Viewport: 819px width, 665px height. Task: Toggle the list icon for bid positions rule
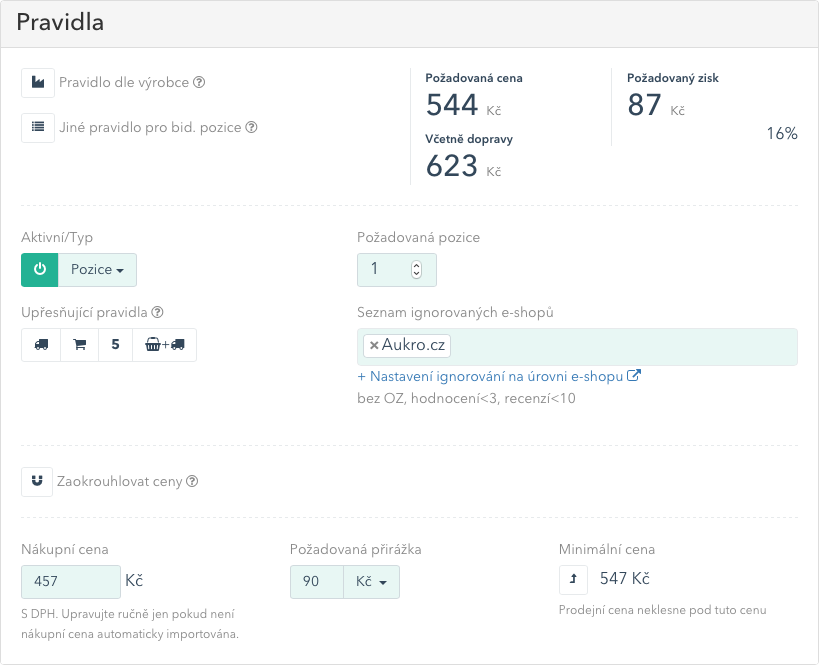pyautogui.click(x=38, y=127)
